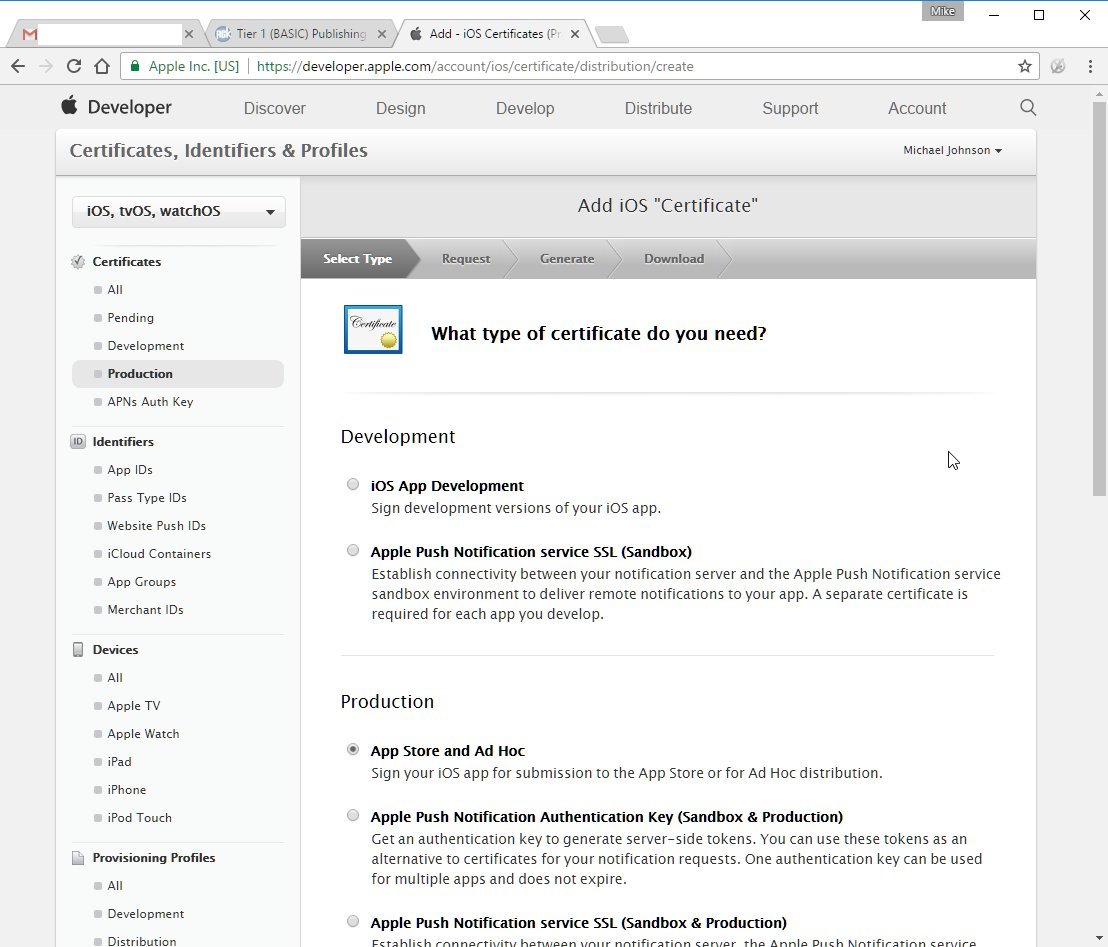This screenshot has width=1108, height=947.
Task: Click the Devices section device icon
Action: [x=78, y=649]
